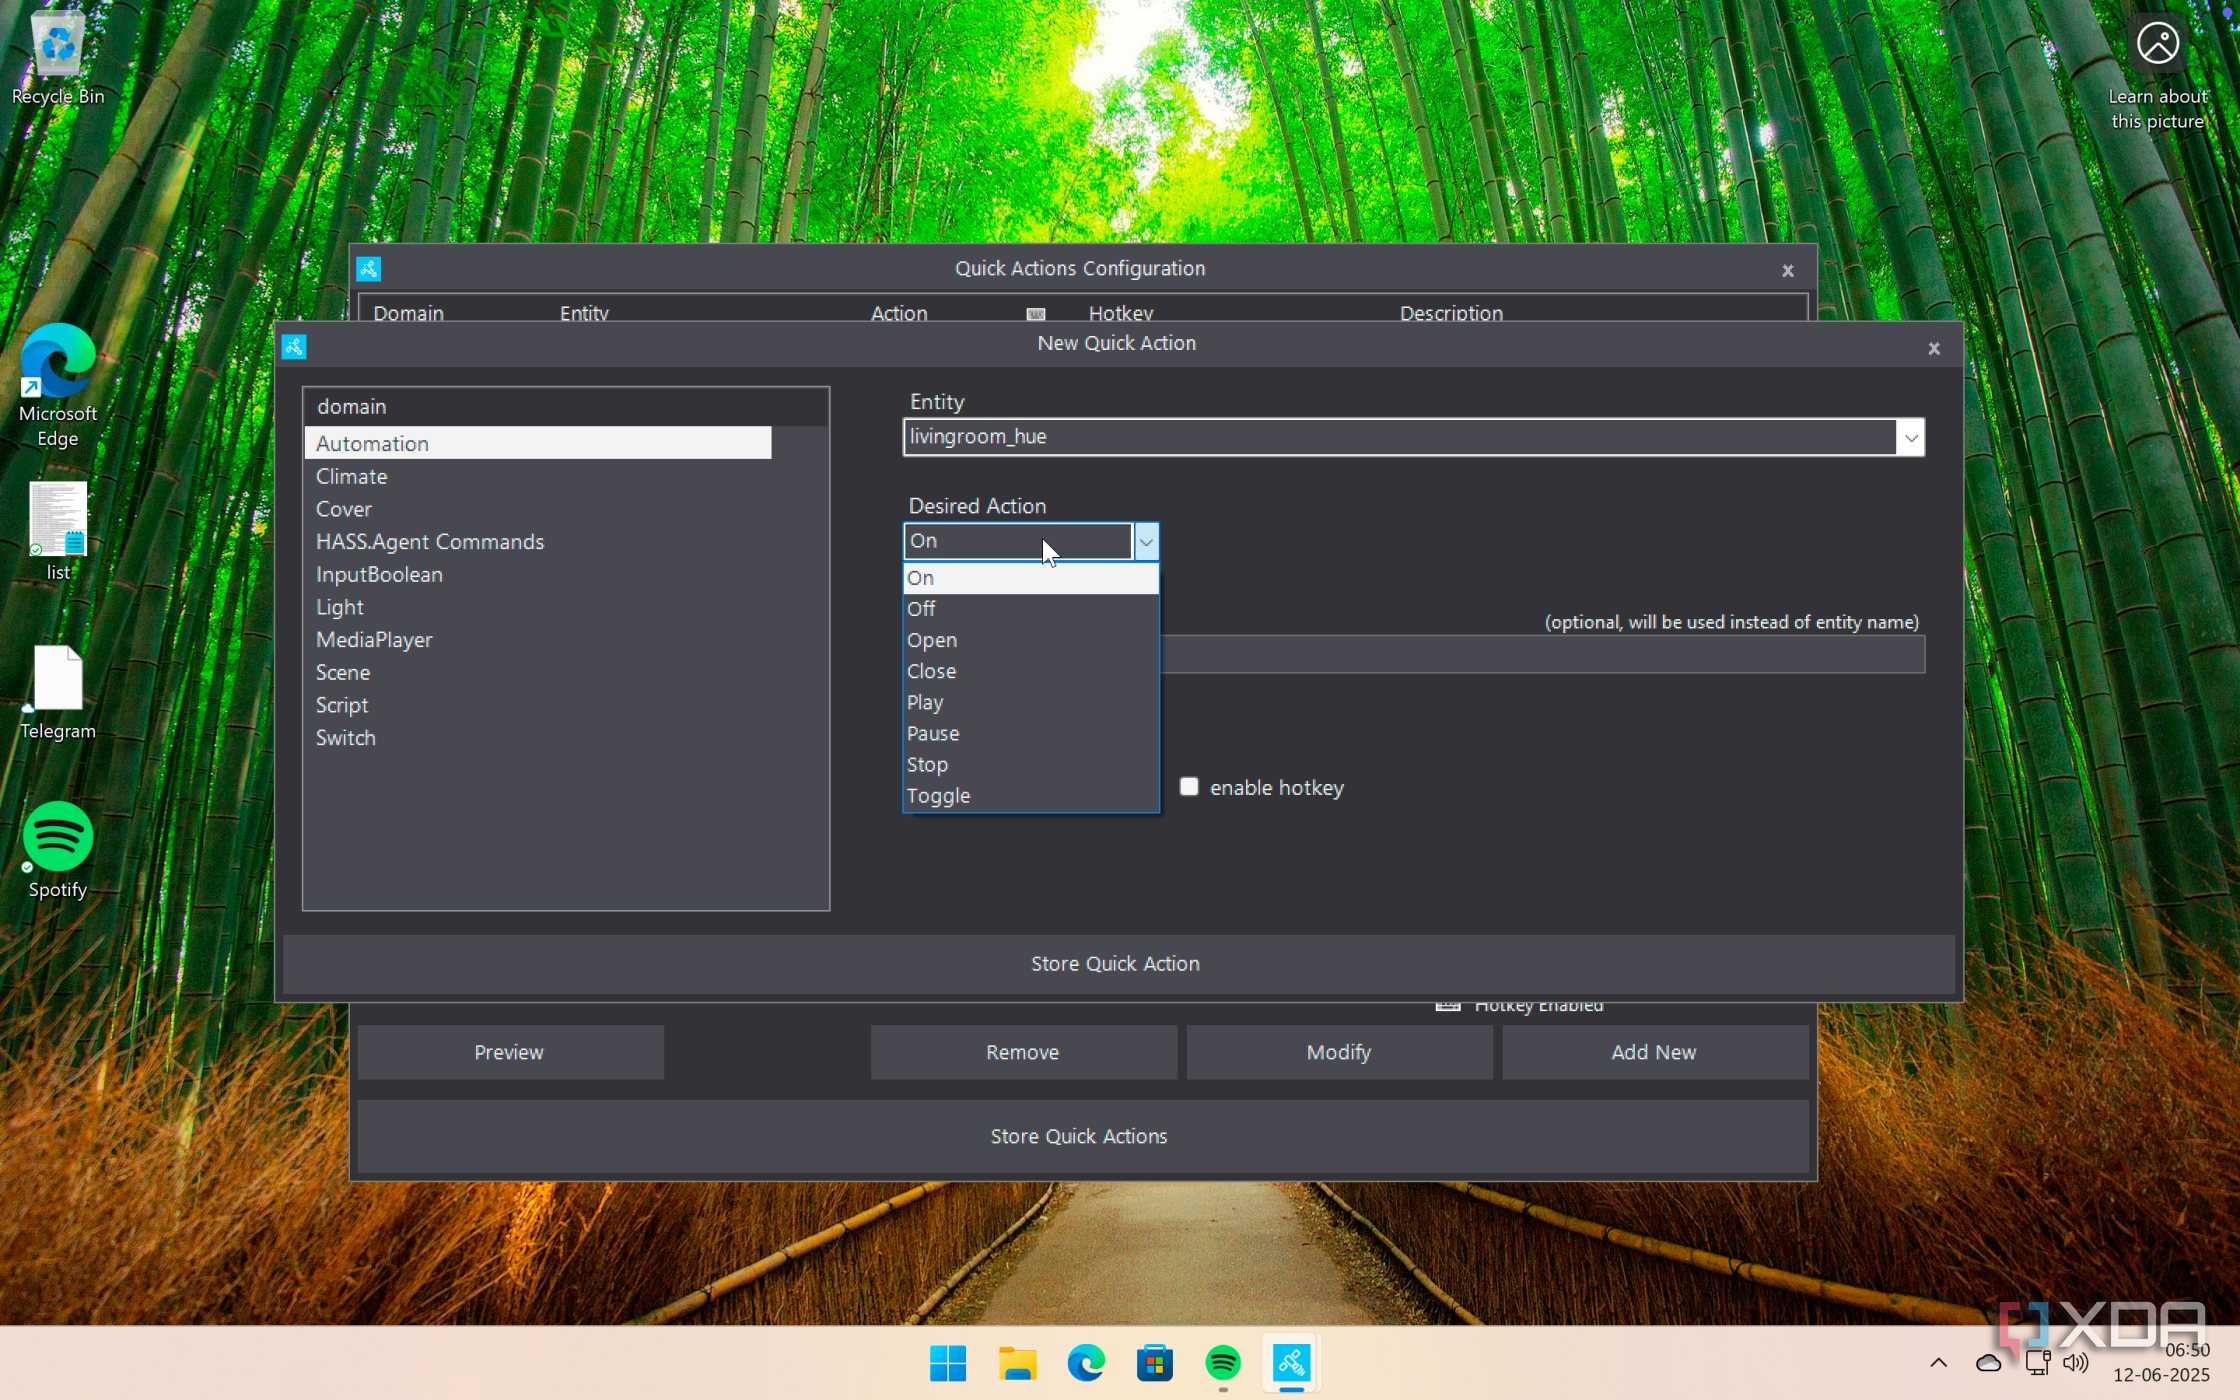This screenshot has height=1400, width=2240.
Task: Click Remove in Quick Actions Configuration
Action: coord(1023,1052)
